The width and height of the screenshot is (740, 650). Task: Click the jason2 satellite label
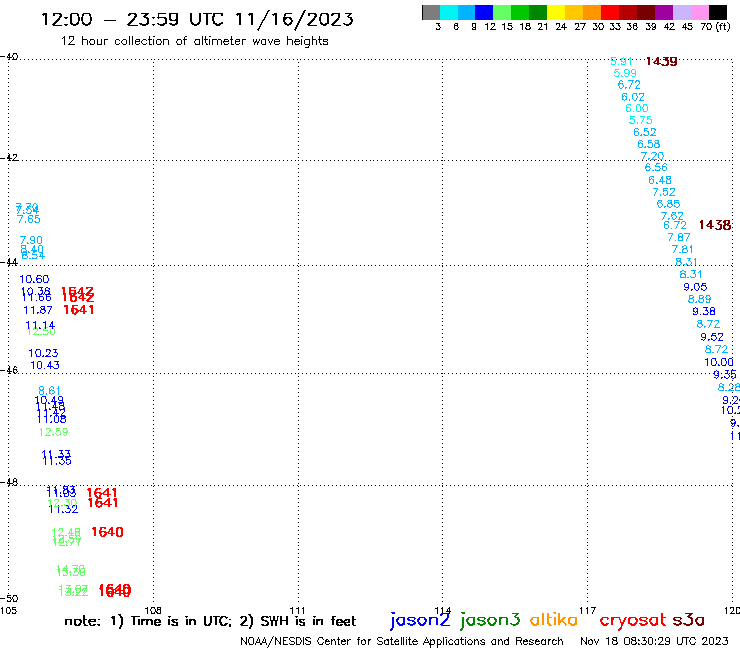click(x=420, y=620)
